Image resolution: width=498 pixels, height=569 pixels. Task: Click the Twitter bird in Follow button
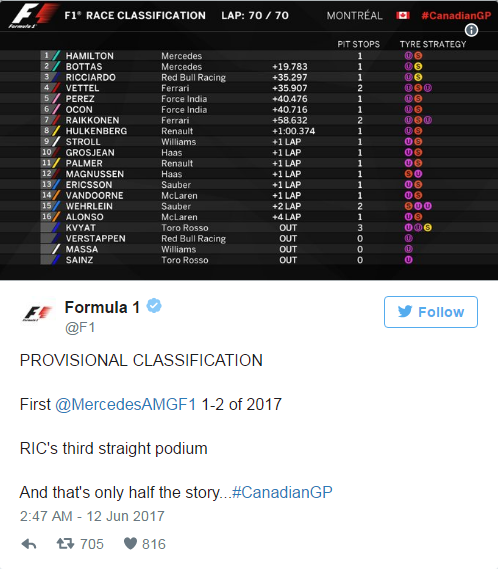[x=405, y=311]
